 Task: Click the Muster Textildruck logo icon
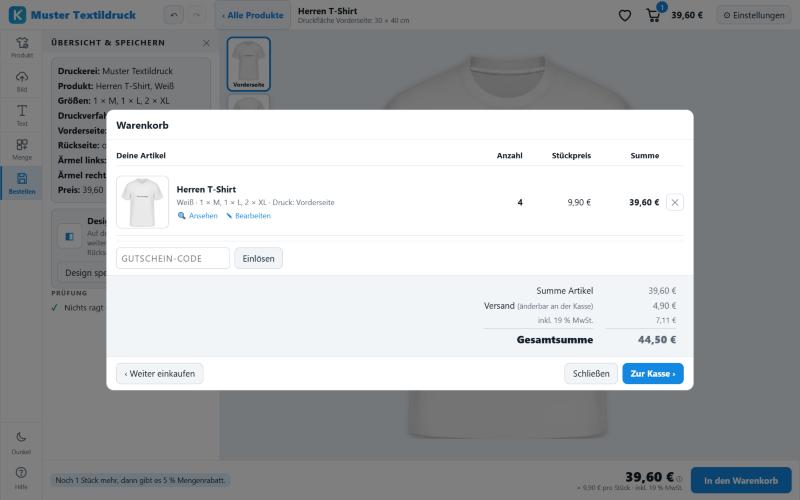click(x=17, y=15)
